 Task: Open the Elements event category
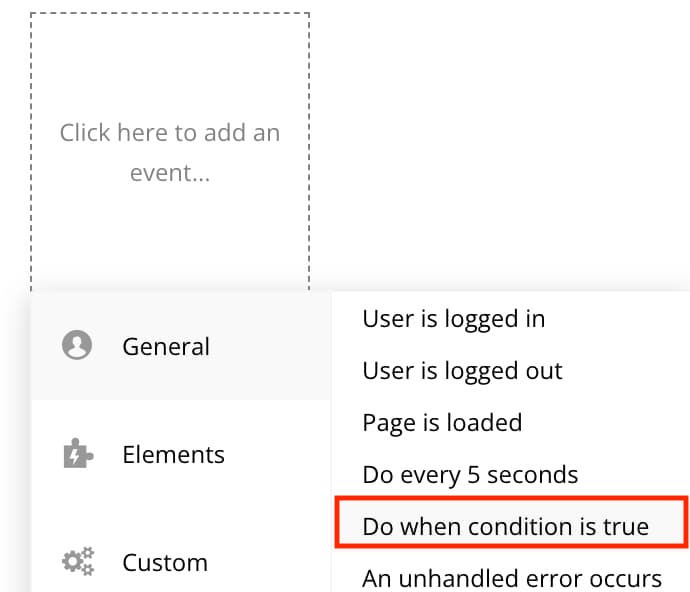tap(181, 455)
